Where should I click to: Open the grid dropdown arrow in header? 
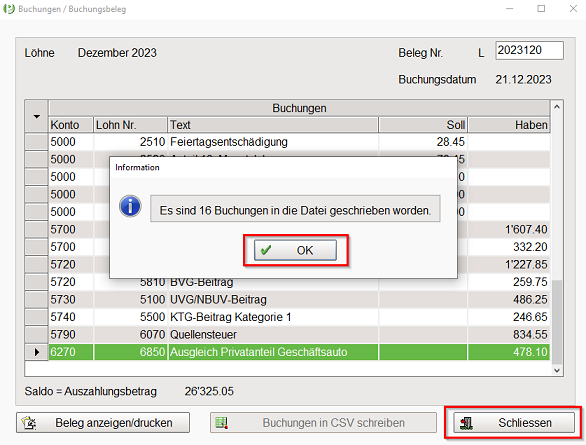click(37, 117)
